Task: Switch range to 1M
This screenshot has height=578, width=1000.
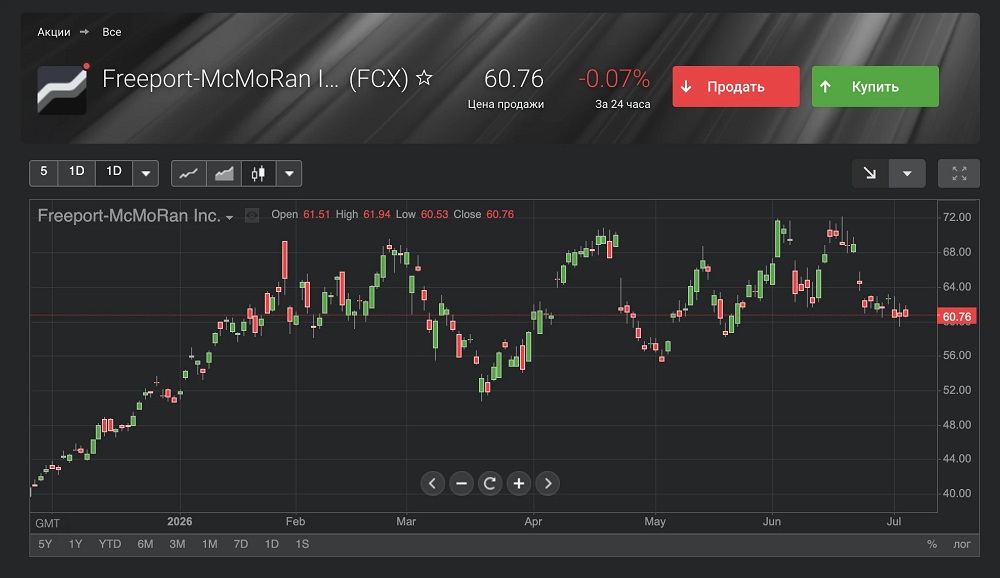Action: click(x=209, y=544)
